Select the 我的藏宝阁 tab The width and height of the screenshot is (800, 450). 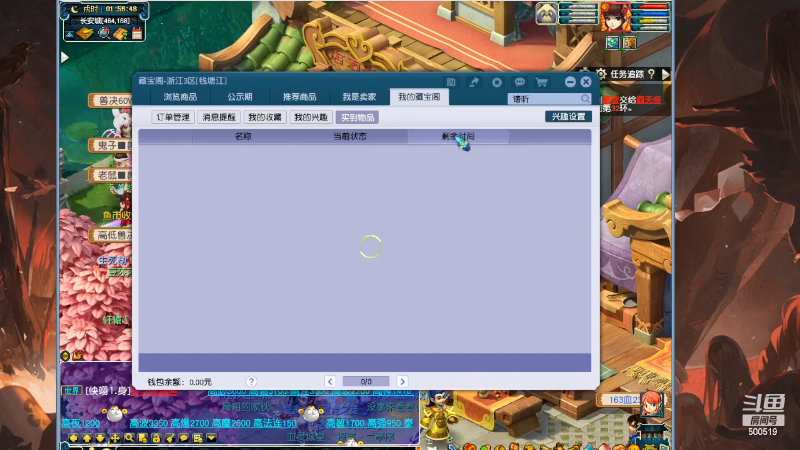[x=419, y=97]
